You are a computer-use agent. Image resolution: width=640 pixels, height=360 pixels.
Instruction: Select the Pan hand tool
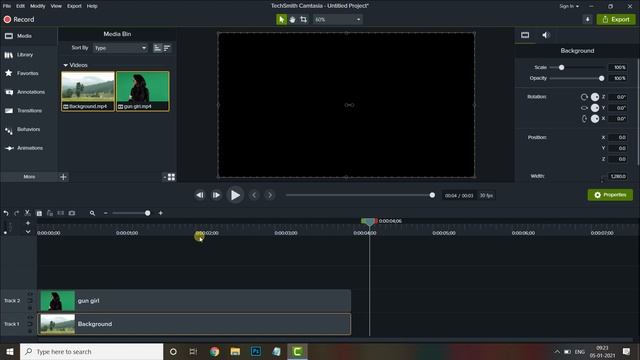pos(292,19)
